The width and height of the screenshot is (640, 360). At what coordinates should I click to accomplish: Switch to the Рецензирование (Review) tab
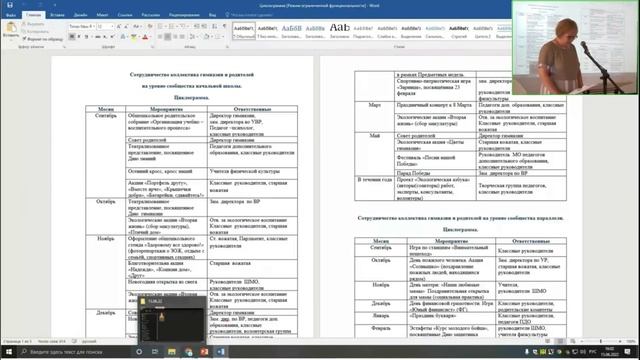184,15
